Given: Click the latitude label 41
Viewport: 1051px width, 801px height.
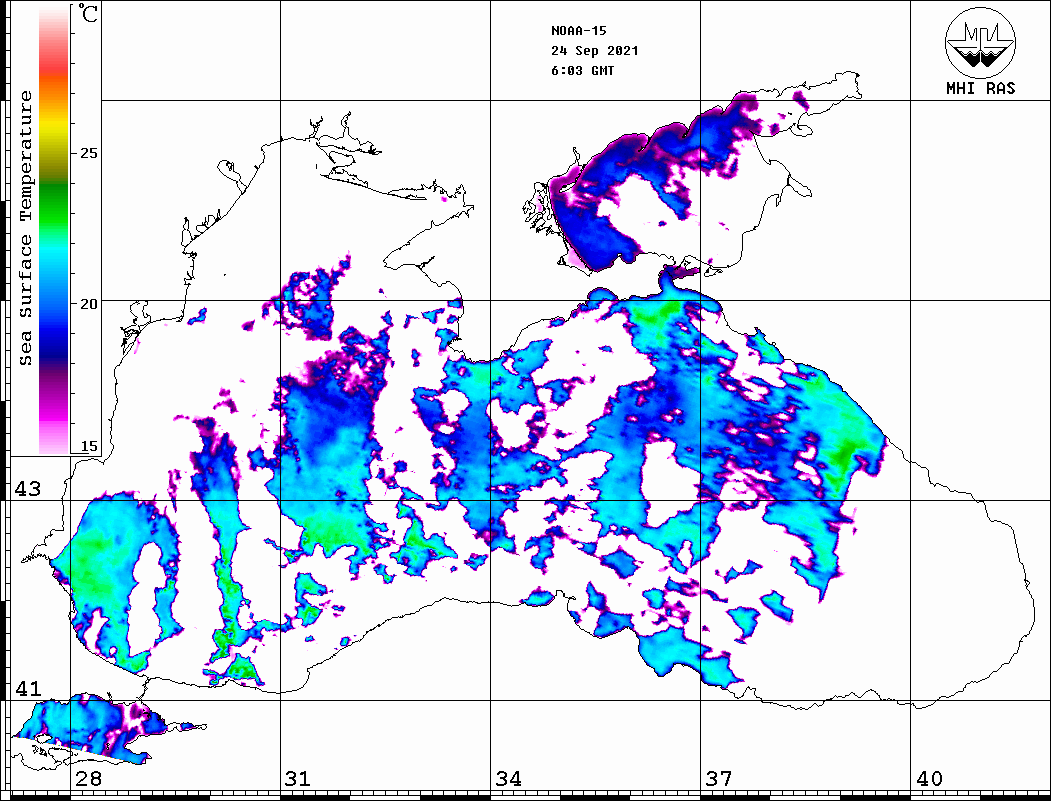Looking at the screenshot, I should 27,688.
